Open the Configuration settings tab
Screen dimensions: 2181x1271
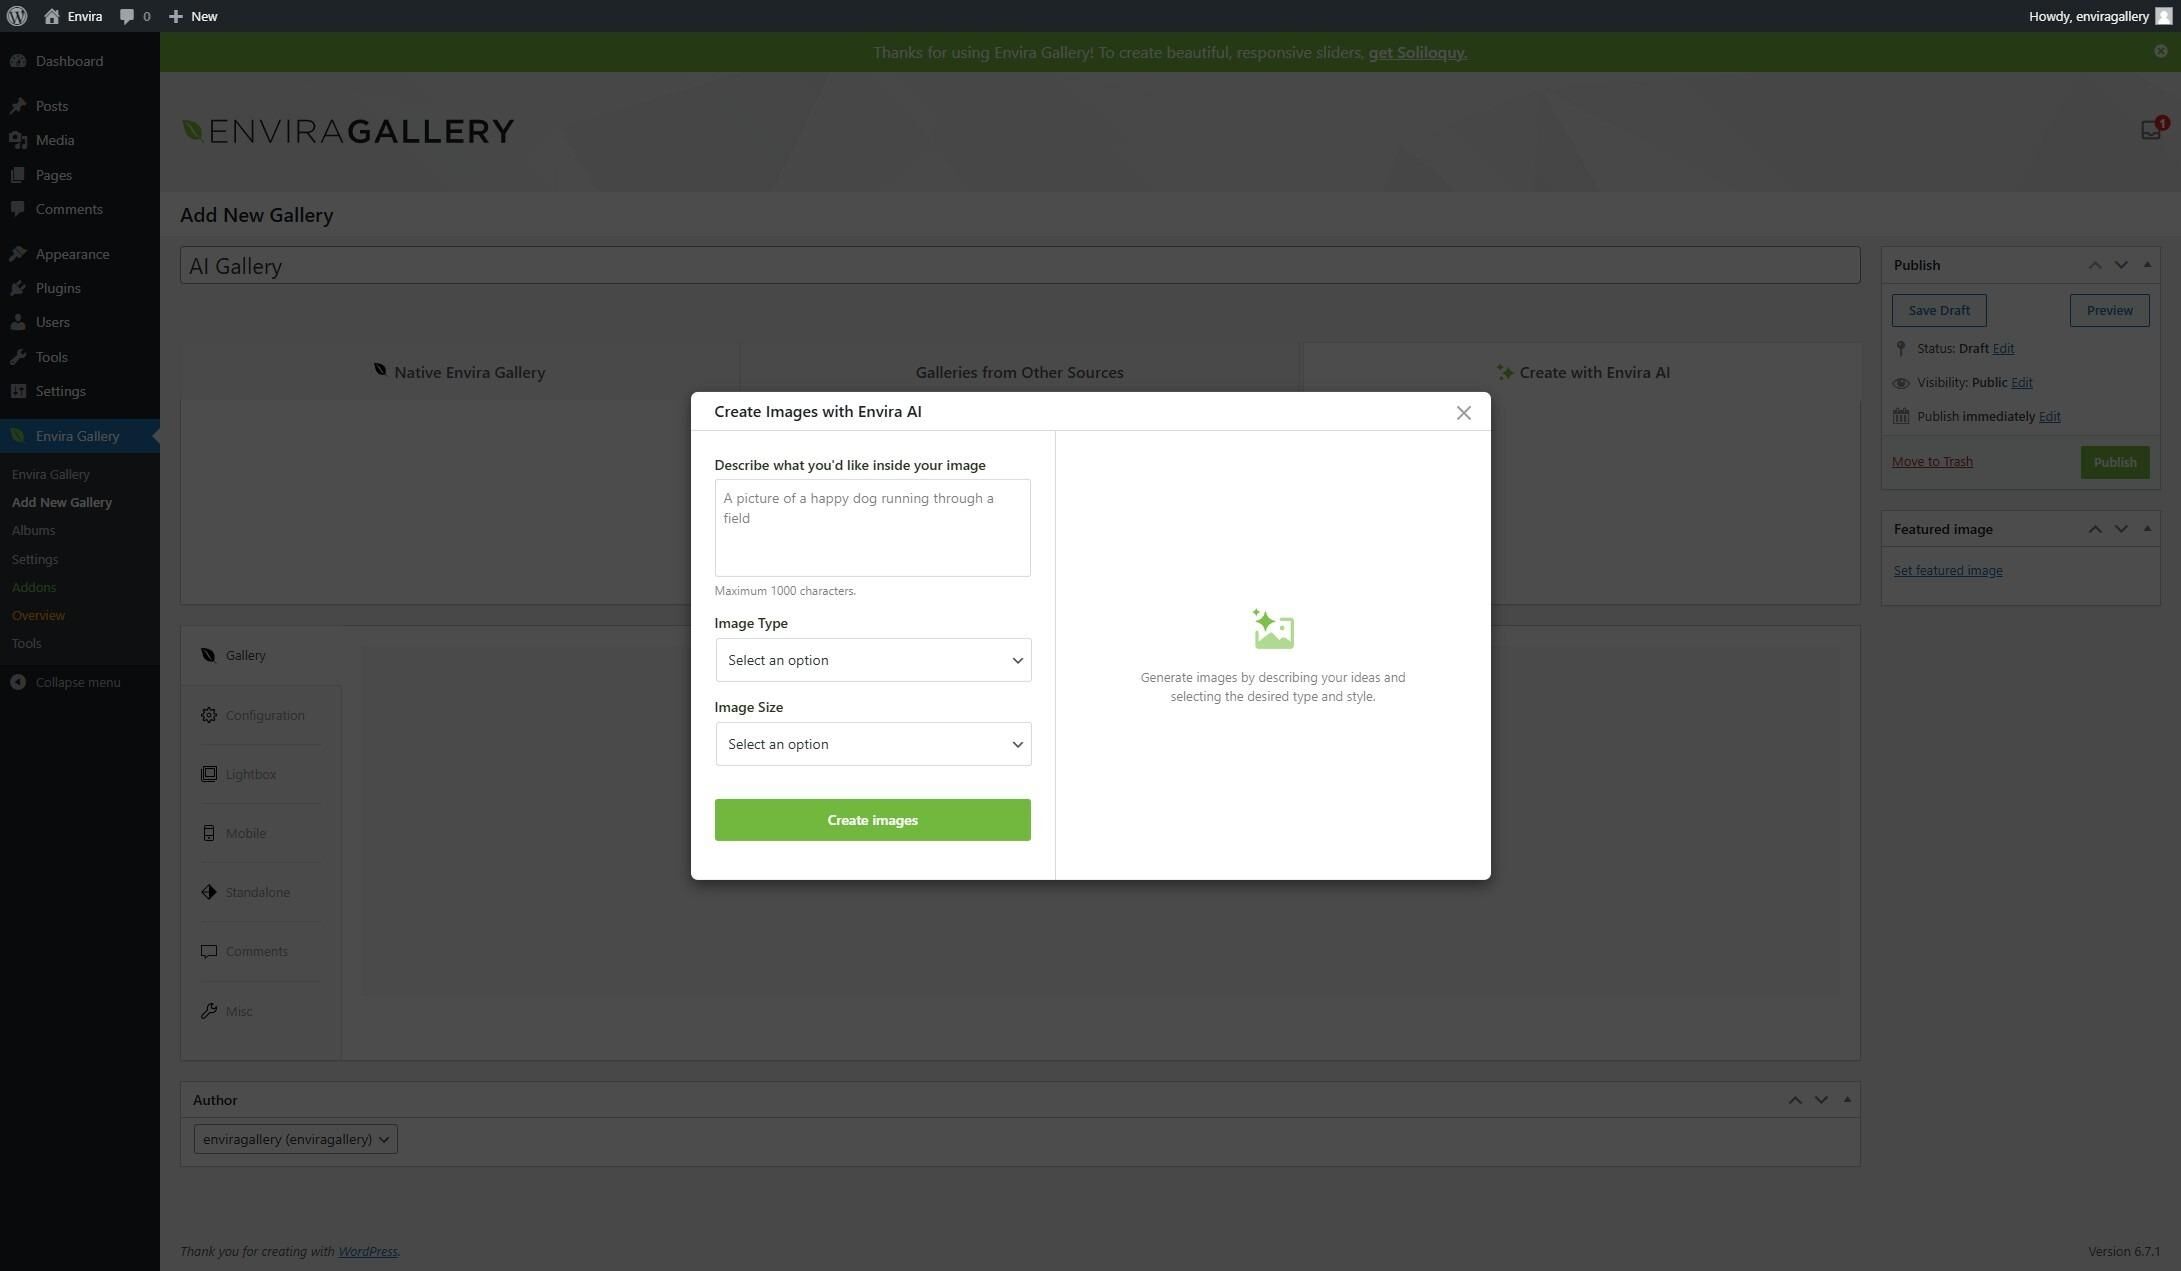tap(264, 715)
